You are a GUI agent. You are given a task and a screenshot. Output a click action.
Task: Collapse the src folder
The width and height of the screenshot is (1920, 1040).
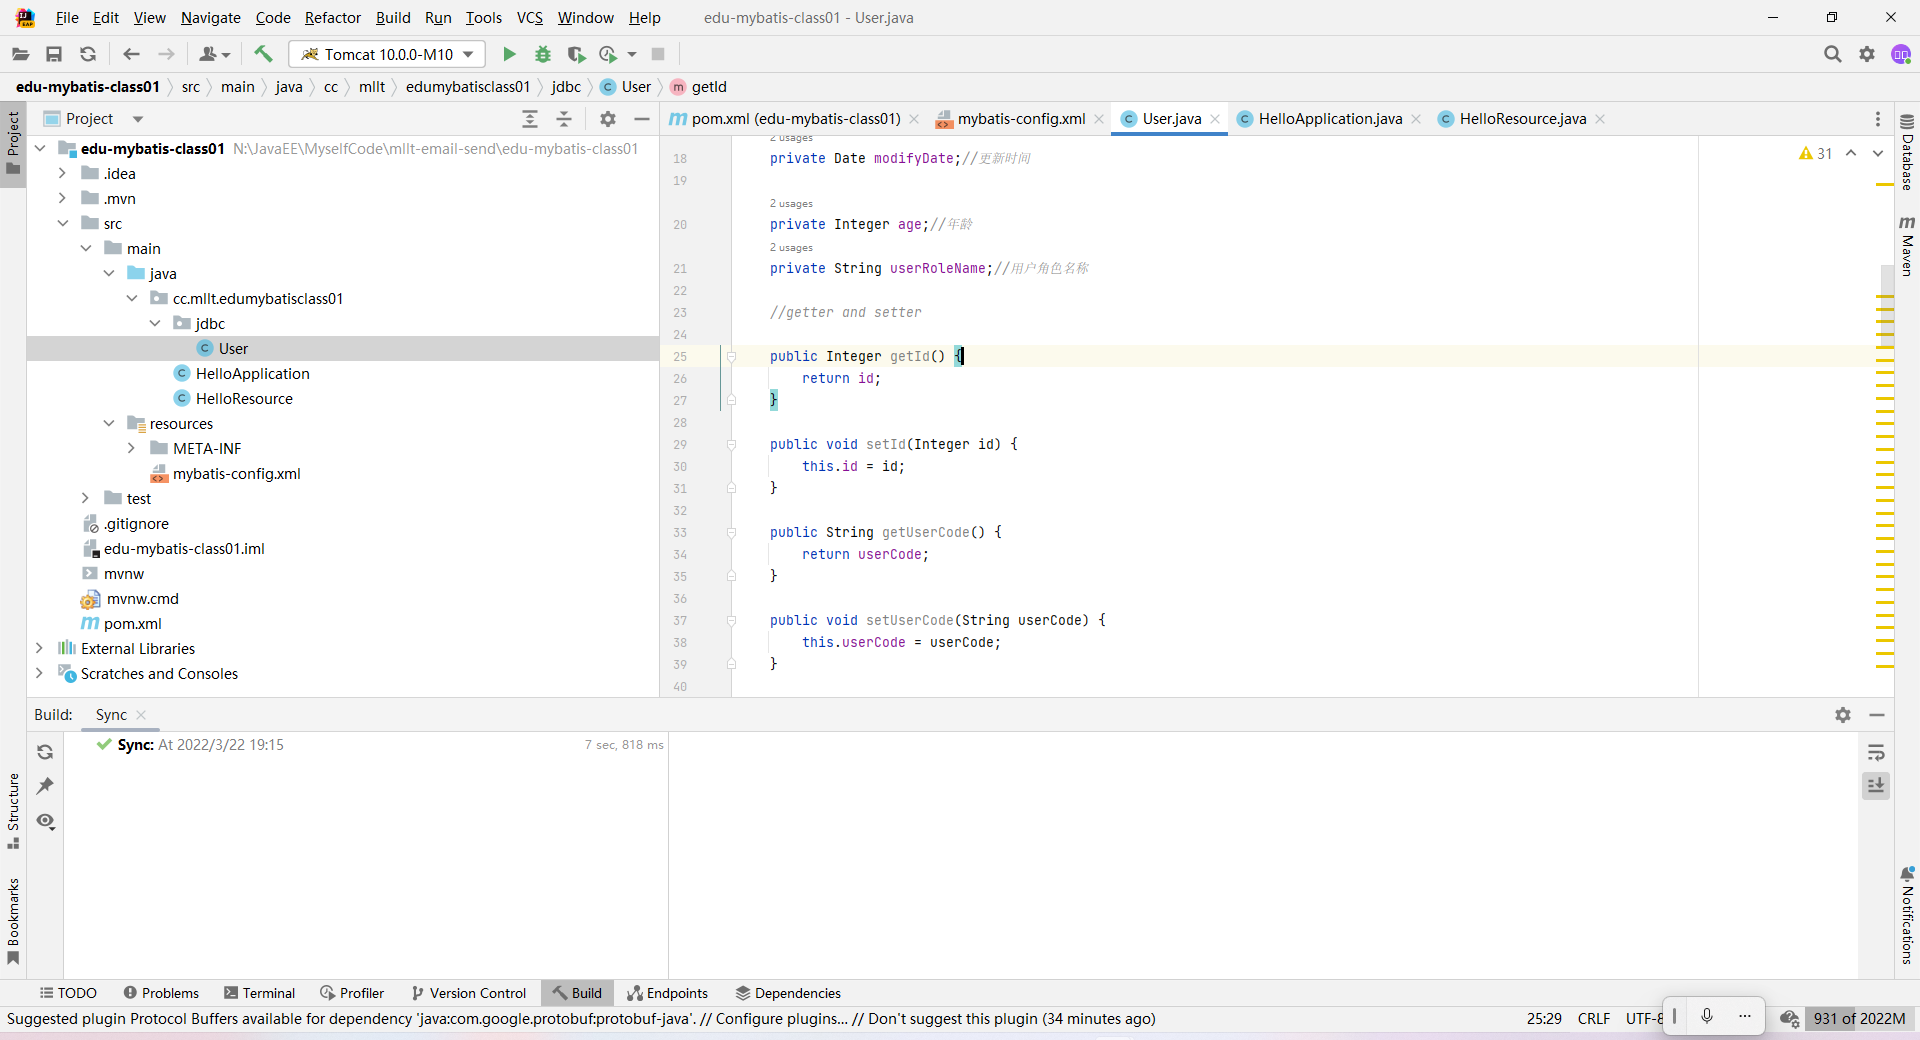[62, 223]
